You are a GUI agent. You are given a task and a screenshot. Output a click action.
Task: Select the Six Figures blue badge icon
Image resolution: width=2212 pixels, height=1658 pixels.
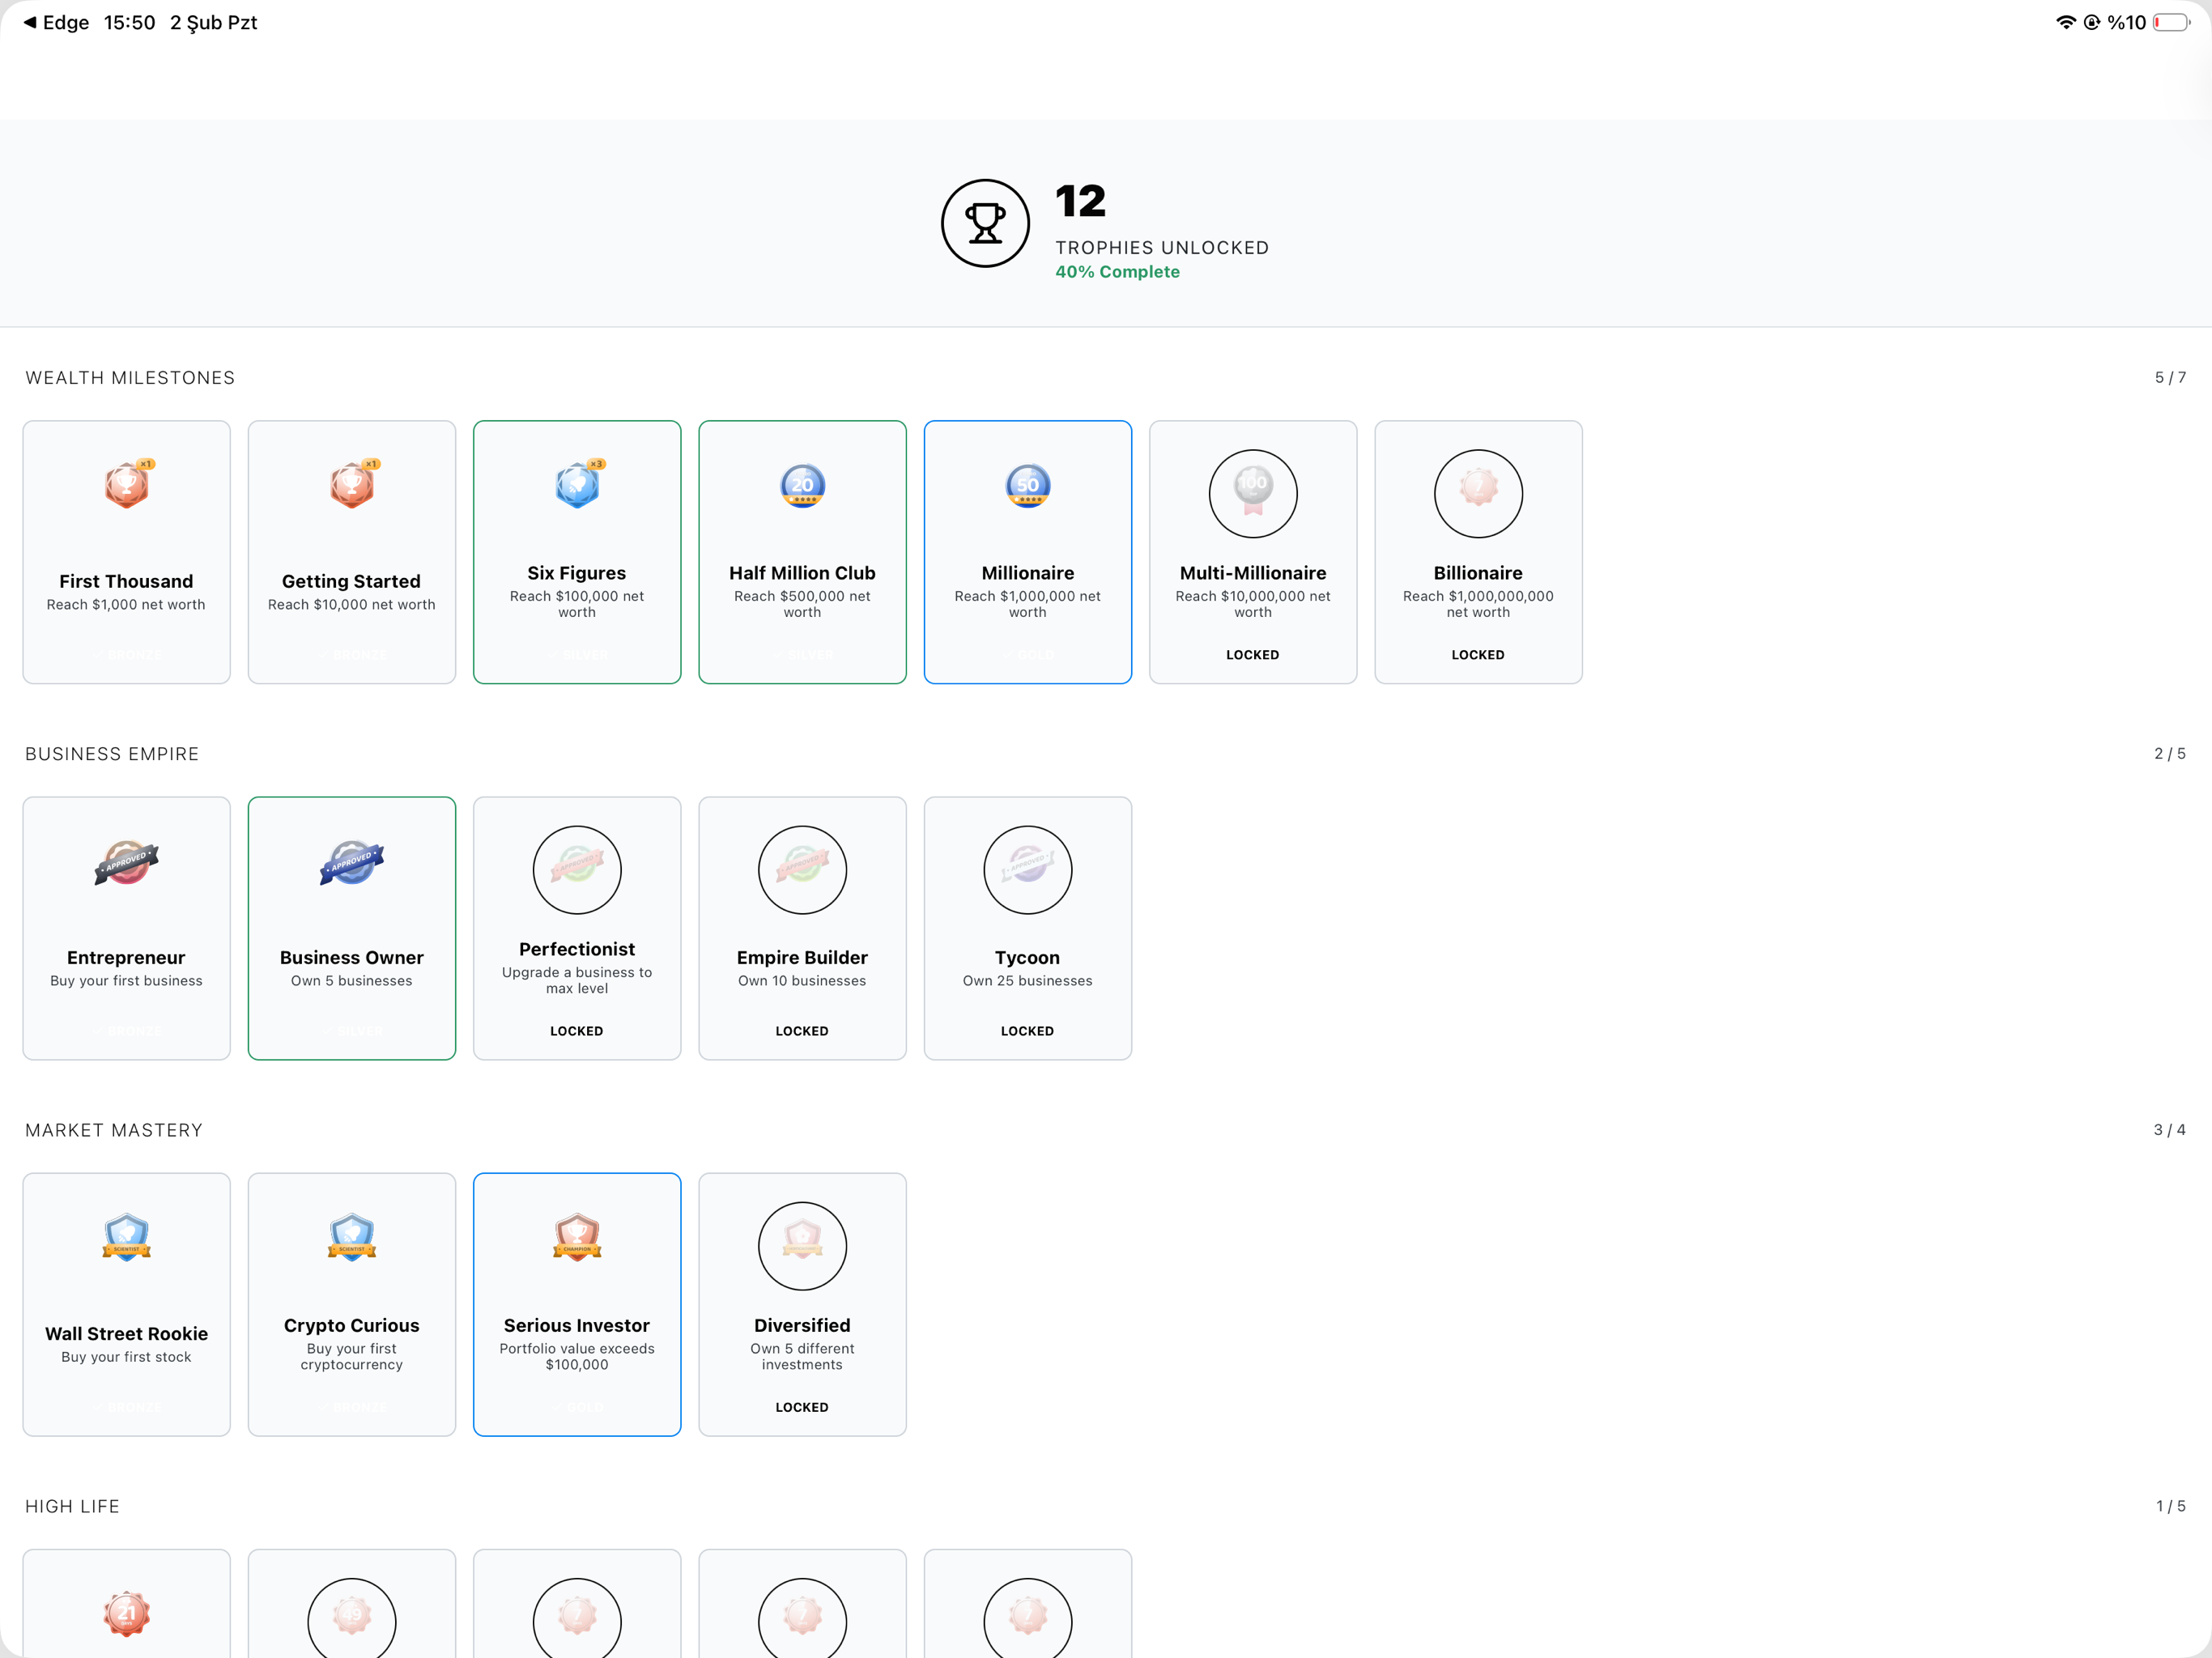pyautogui.click(x=578, y=485)
